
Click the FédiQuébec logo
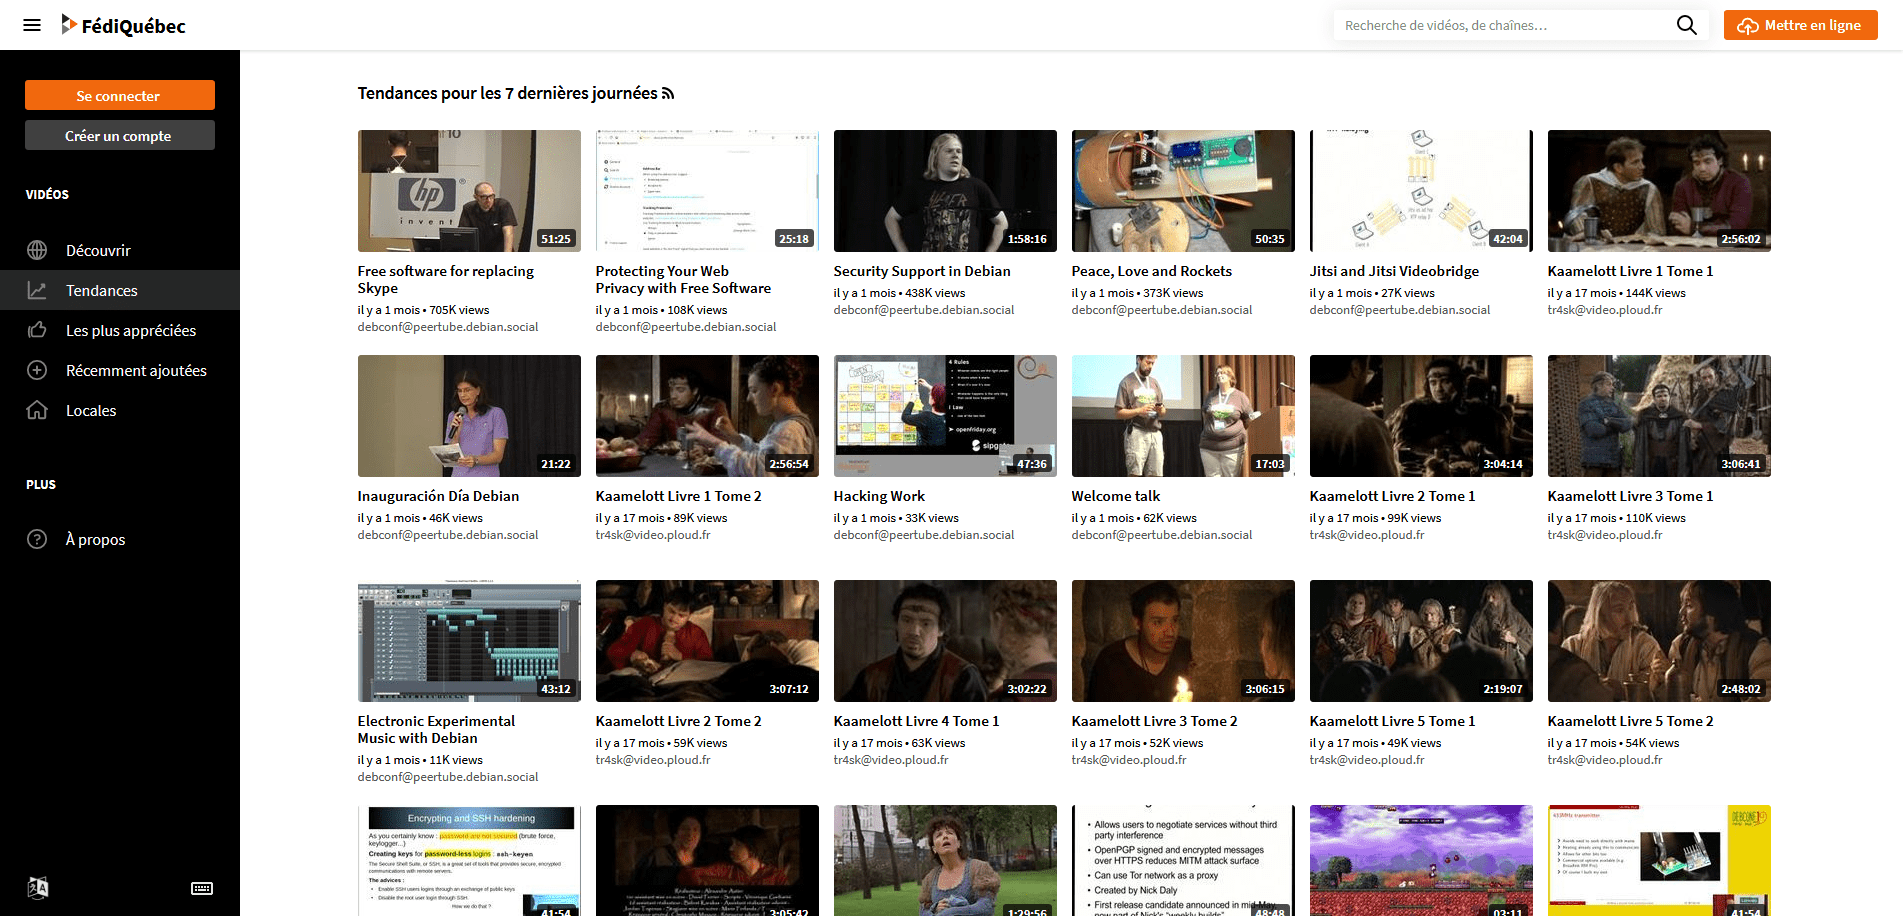123,25
